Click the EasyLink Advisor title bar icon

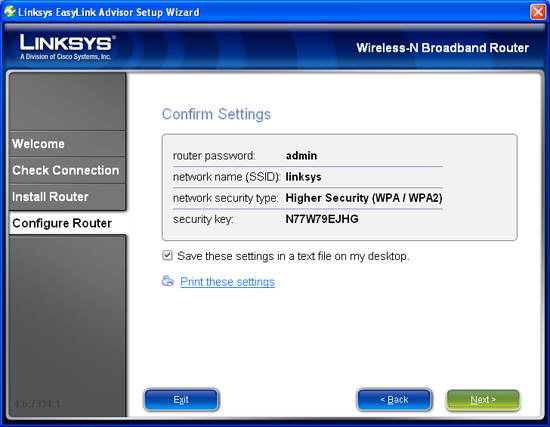point(9,12)
